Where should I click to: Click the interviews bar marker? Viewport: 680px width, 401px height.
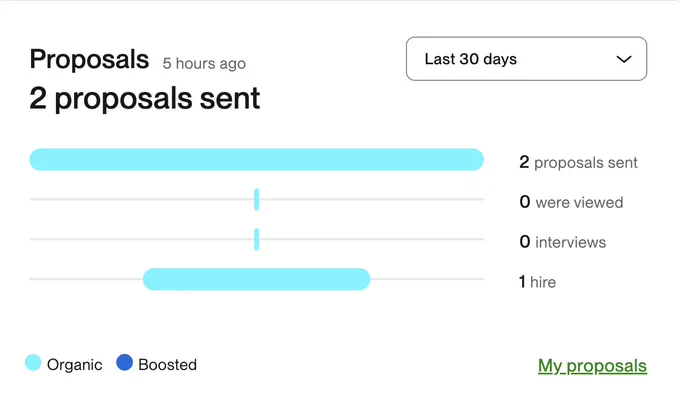pos(257,239)
